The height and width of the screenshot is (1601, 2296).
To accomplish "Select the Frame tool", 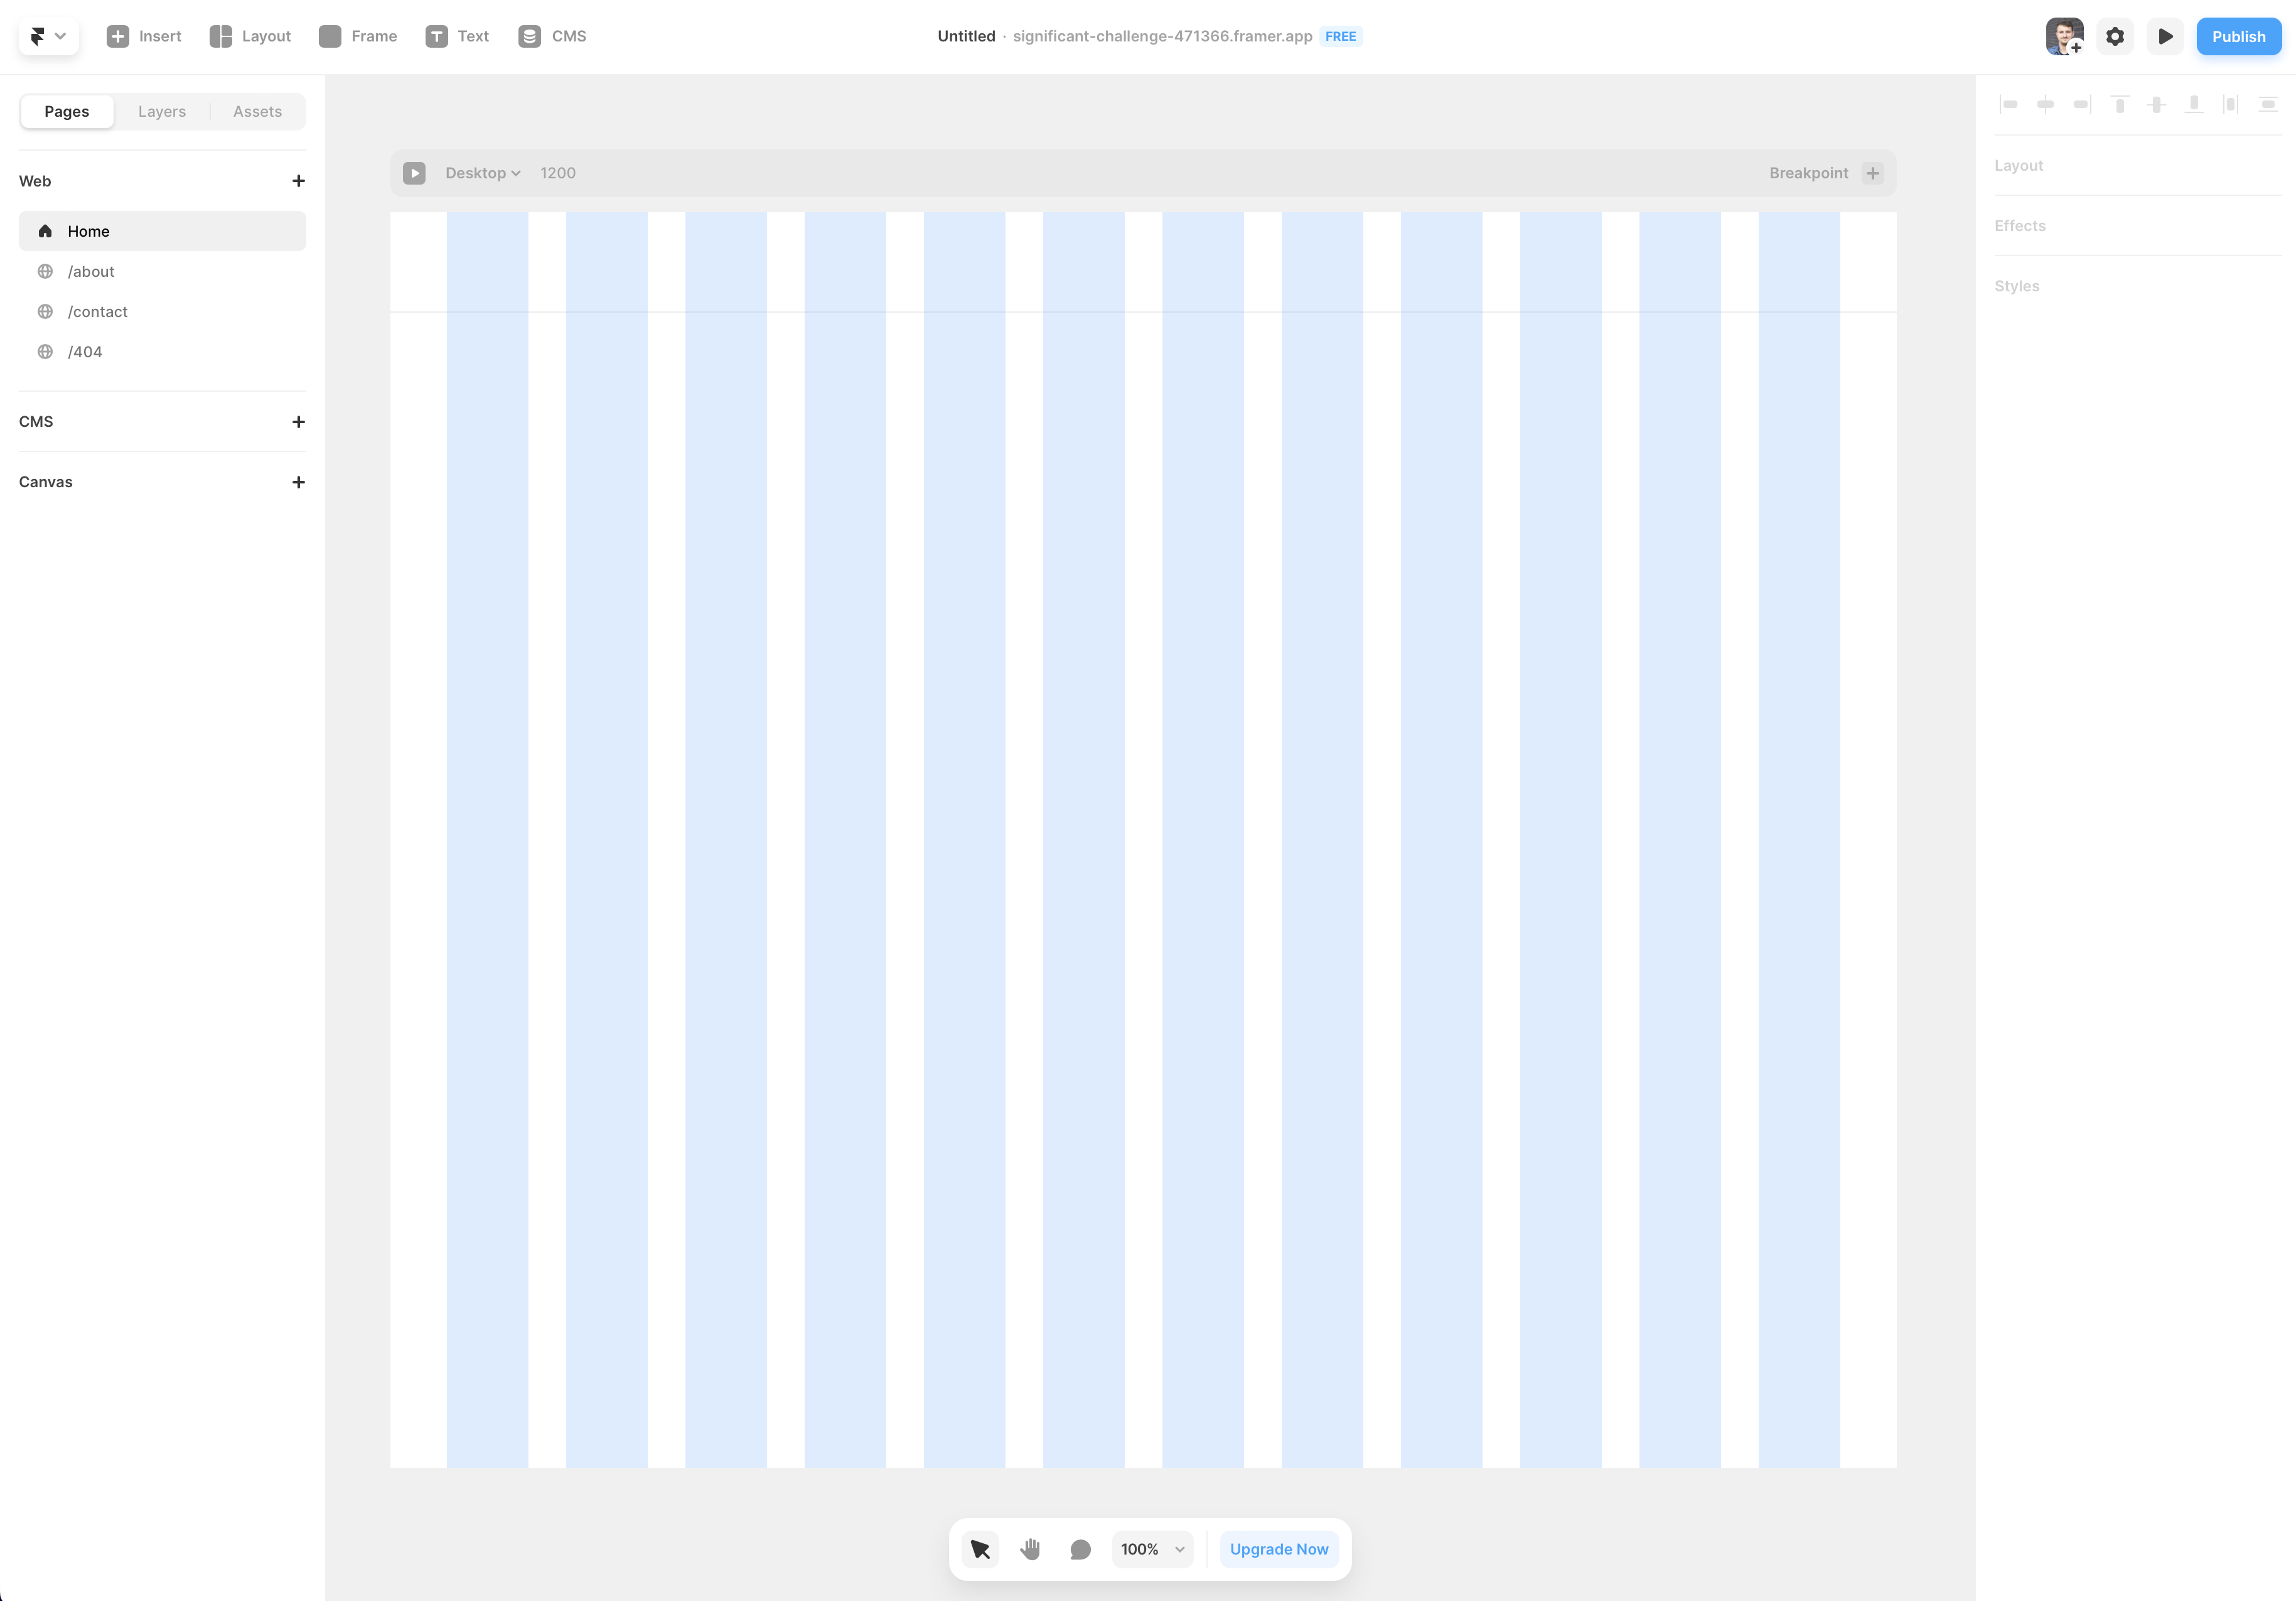I will pyautogui.click(x=358, y=36).
